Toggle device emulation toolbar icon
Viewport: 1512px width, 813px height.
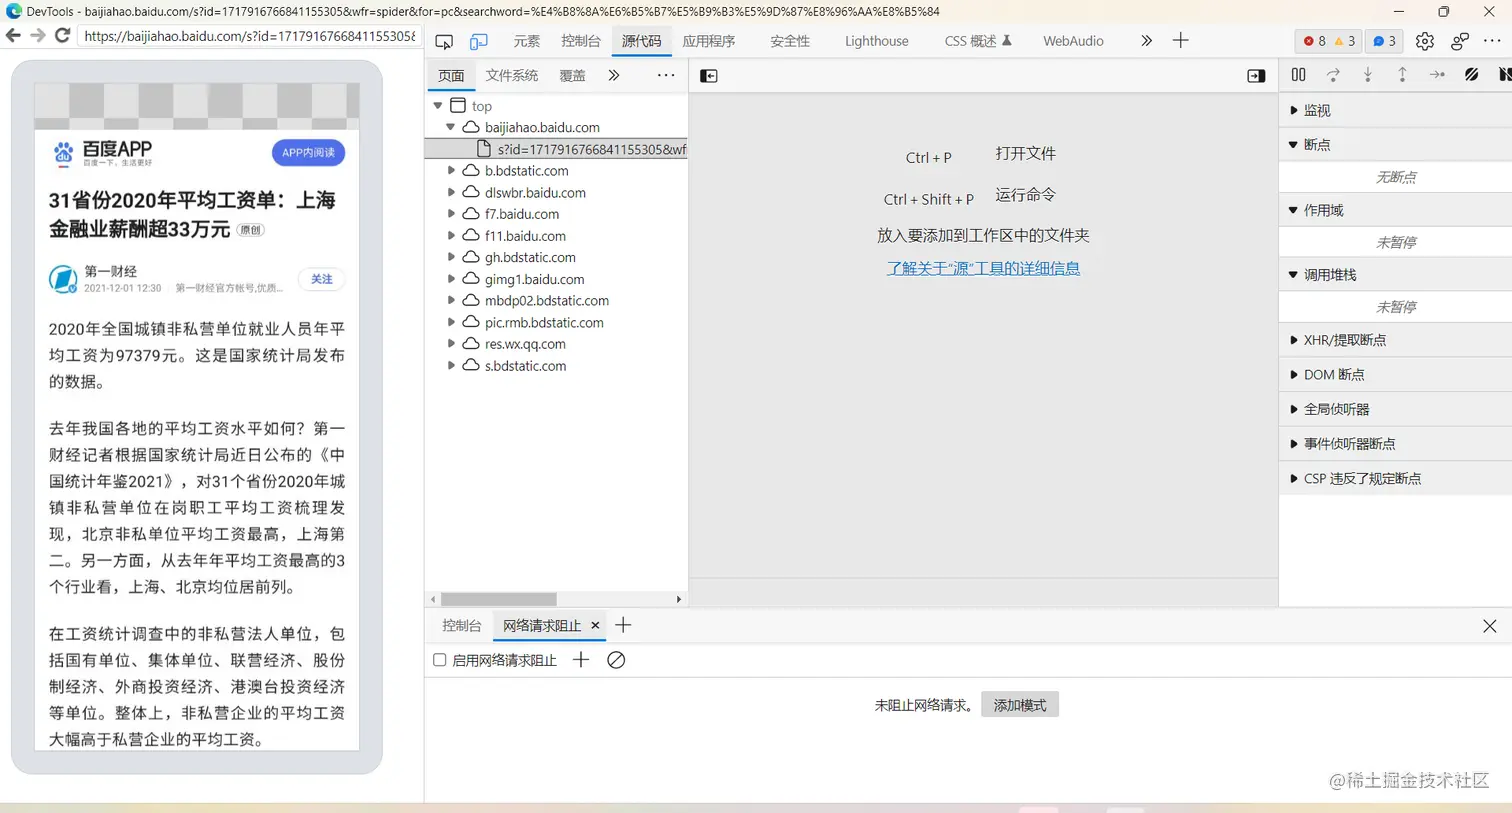click(x=479, y=41)
